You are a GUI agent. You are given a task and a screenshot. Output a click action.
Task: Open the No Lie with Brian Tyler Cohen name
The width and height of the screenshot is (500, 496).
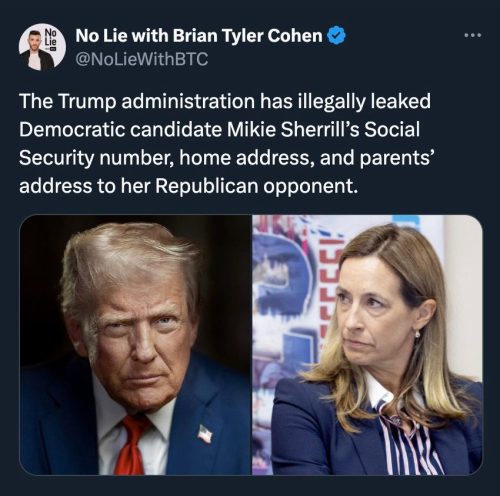199,36
